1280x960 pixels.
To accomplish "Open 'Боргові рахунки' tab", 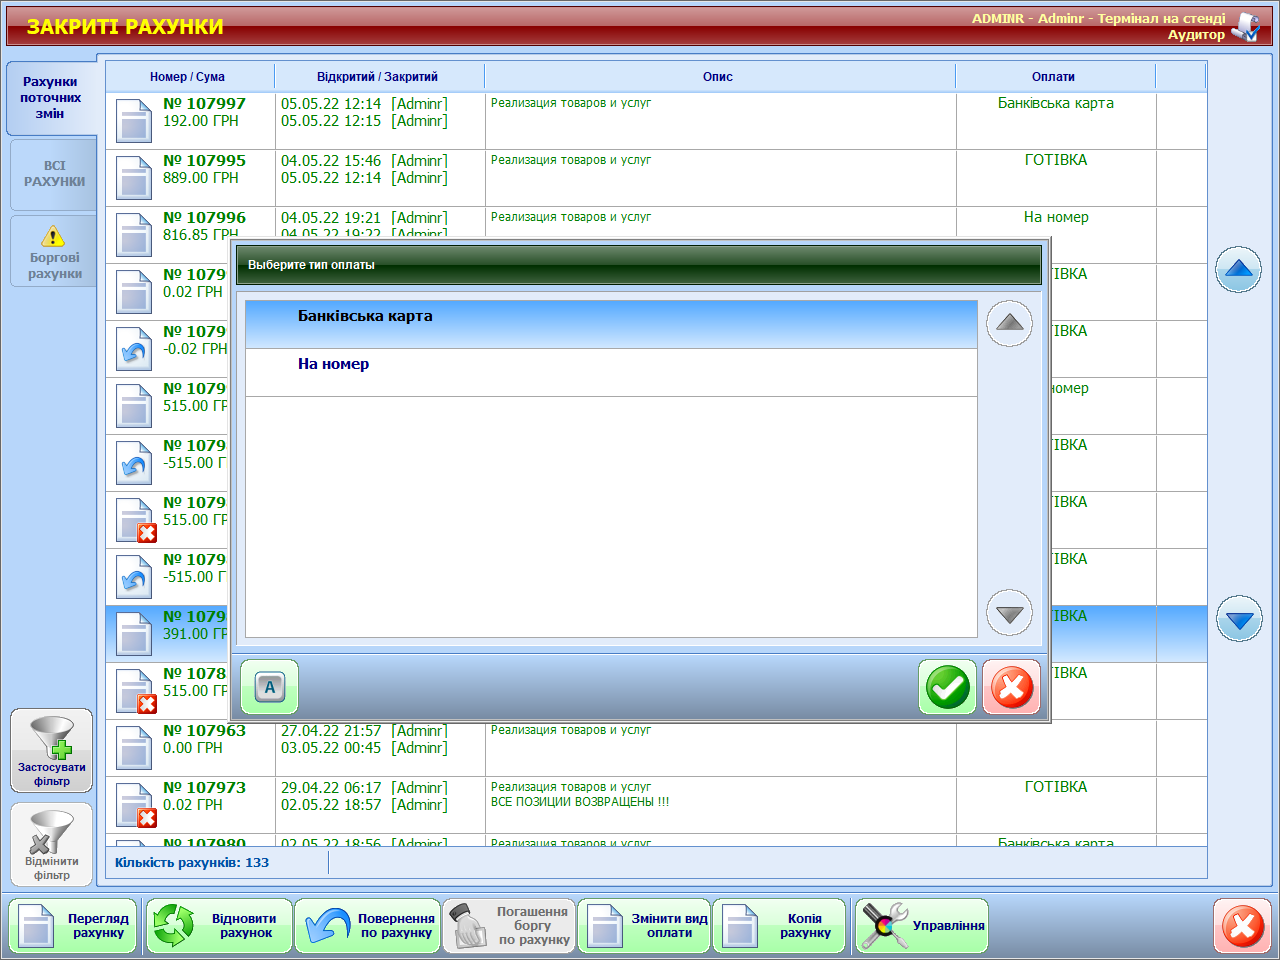I will 54,252.
